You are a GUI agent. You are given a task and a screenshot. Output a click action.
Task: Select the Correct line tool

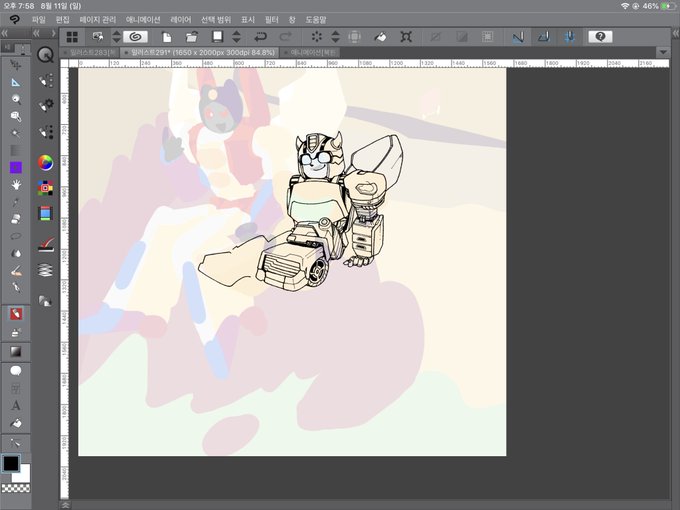[x=16, y=443]
